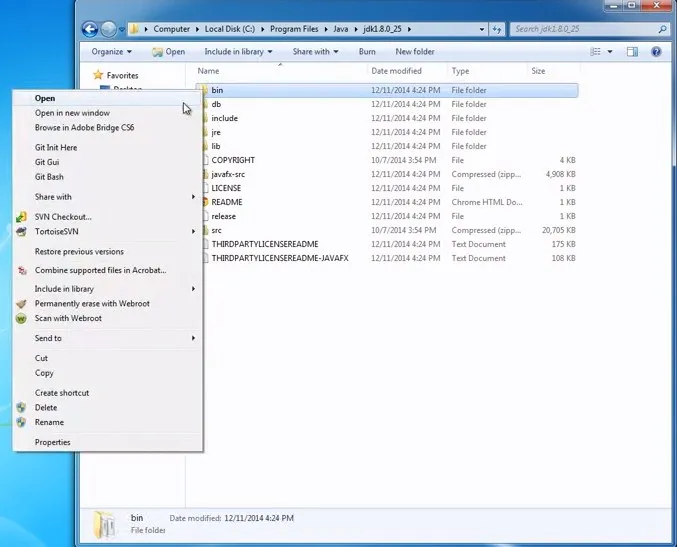The image size is (677, 547).
Task: Click Program Files in the breadcrumb
Action: click(294, 29)
